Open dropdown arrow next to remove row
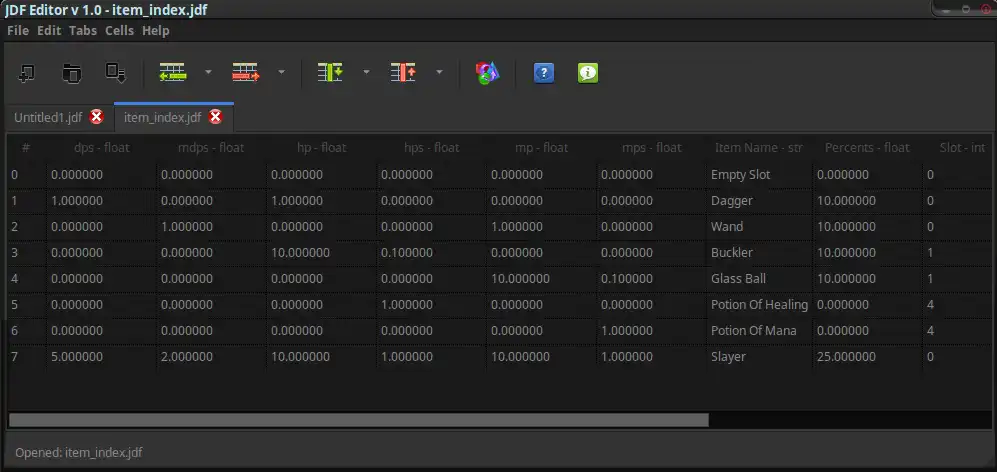The width and height of the screenshot is (997, 472). pos(281,73)
